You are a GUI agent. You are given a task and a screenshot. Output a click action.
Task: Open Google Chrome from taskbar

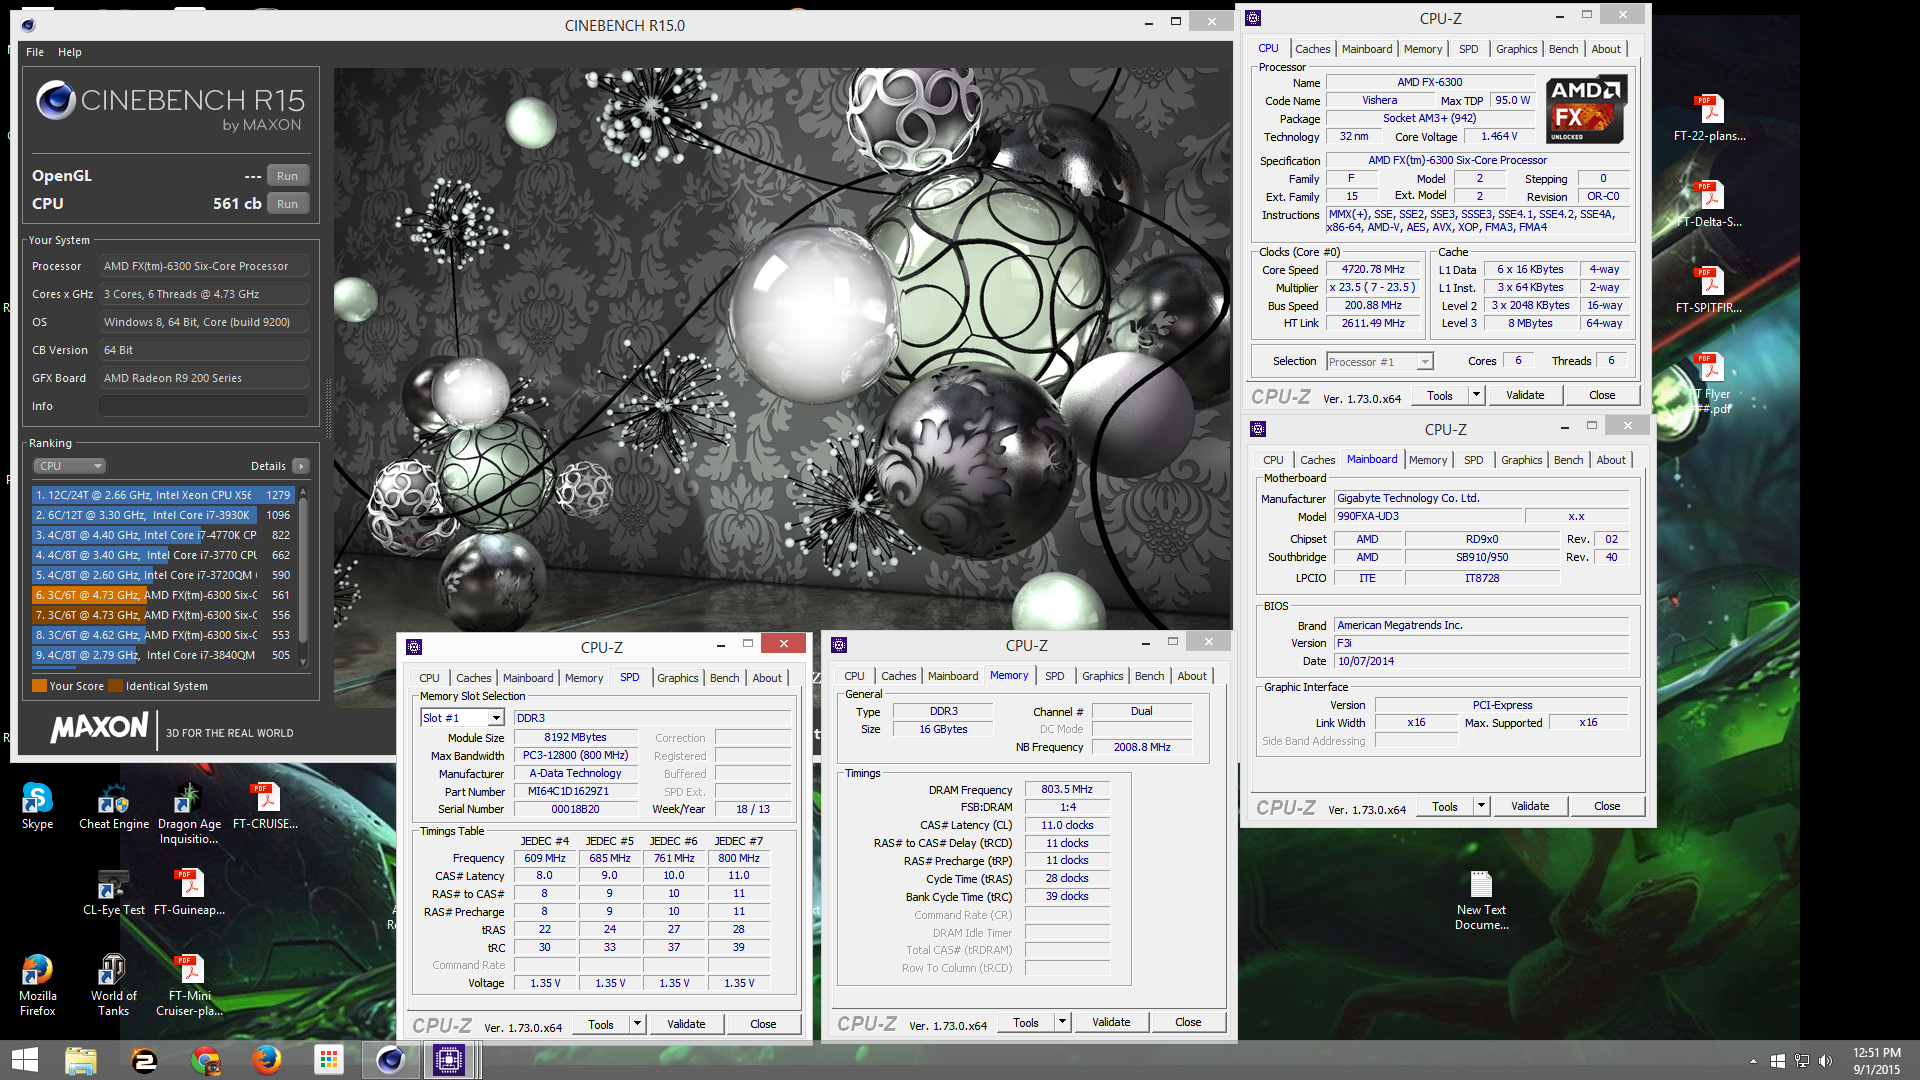205,1060
